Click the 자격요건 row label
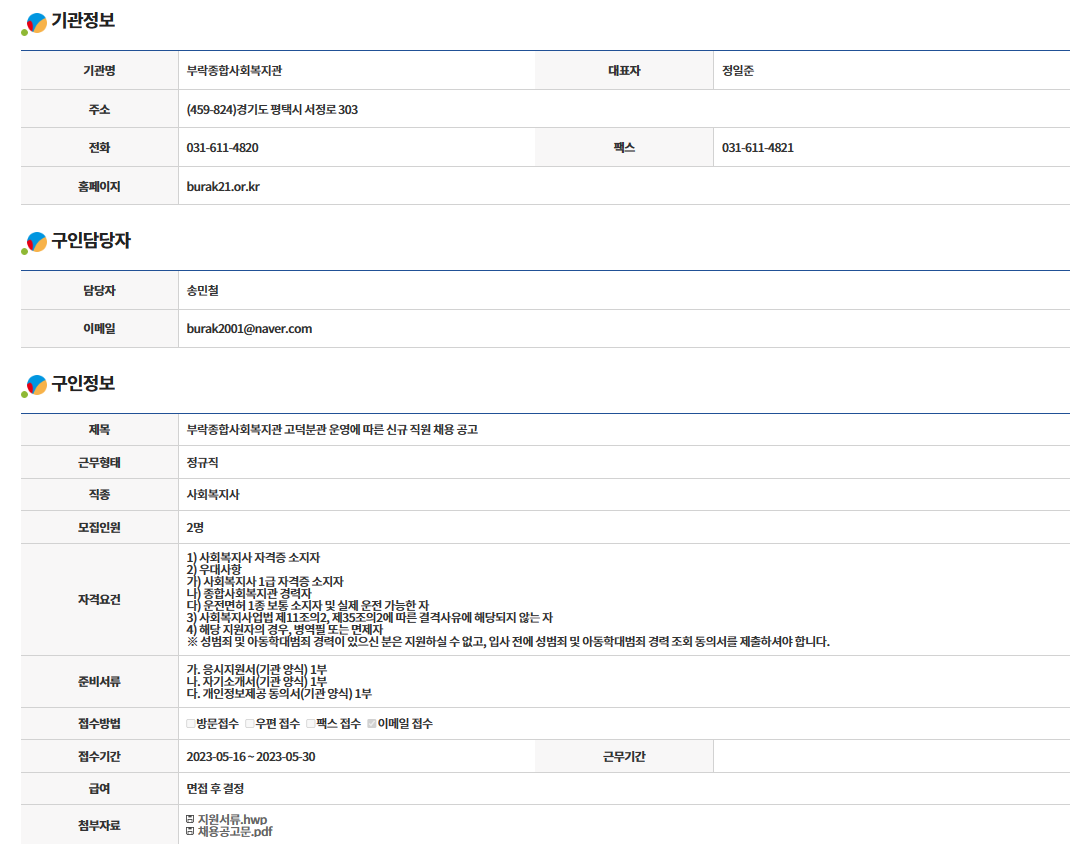This screenshot has width=1077, height=844. (100, 600)
